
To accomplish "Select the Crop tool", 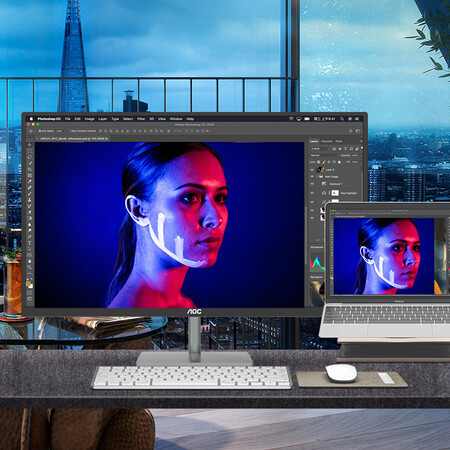I will click(30, 169).
